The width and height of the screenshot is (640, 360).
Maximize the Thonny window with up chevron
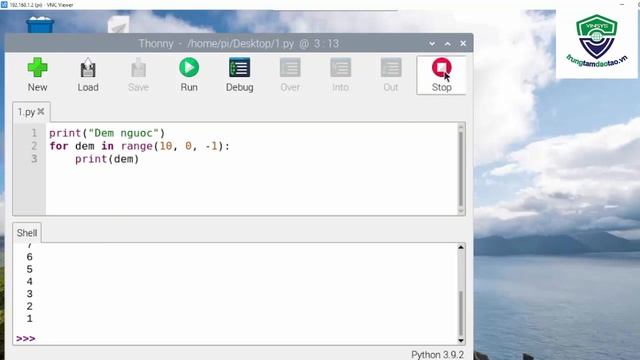point(447,44)
